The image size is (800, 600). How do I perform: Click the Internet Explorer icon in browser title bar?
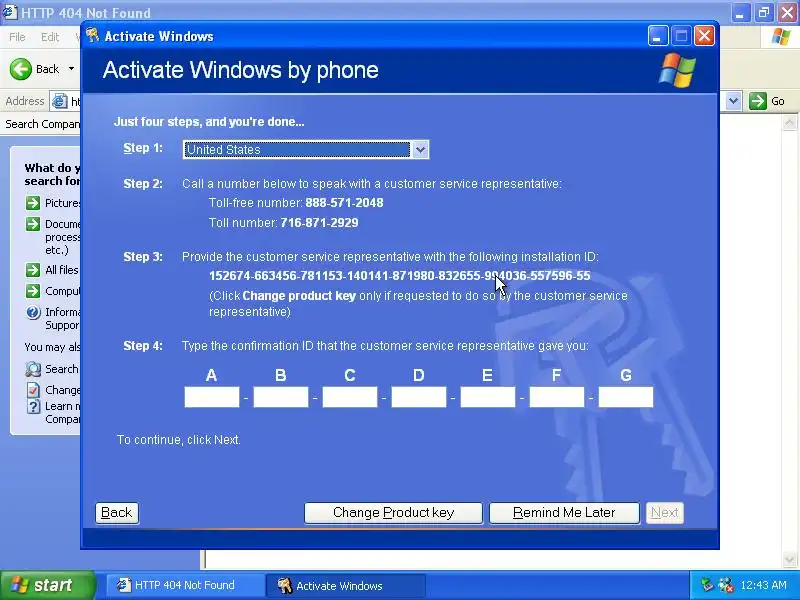click(x=10, y=11)
